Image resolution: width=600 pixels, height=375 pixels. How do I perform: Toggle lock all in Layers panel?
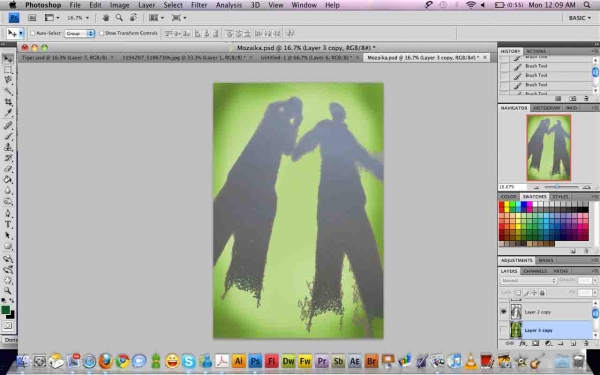[542, 293]
